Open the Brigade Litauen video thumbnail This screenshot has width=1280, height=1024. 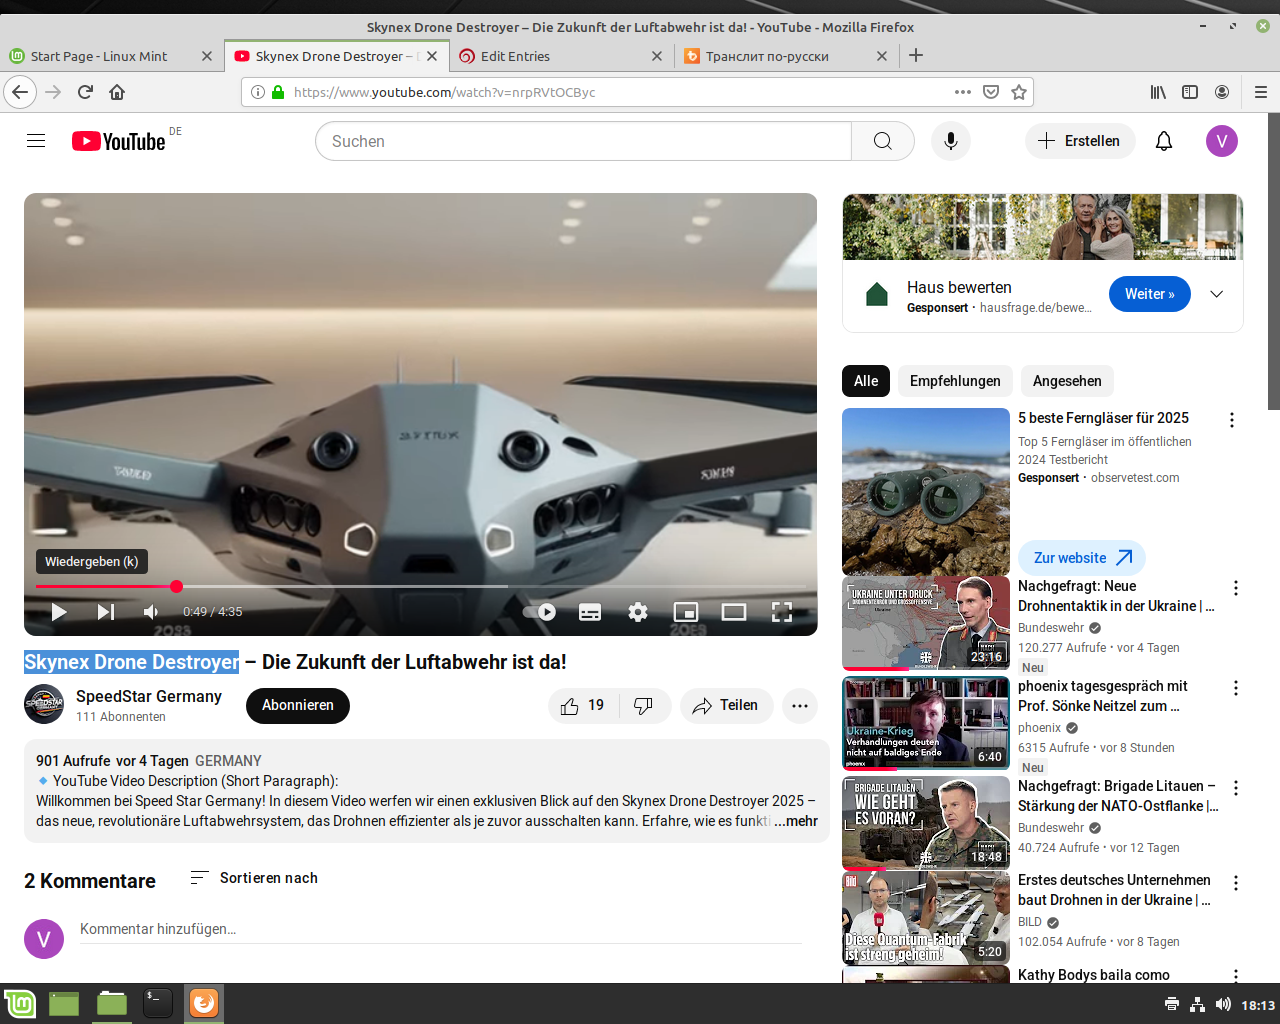click(926, 823)
